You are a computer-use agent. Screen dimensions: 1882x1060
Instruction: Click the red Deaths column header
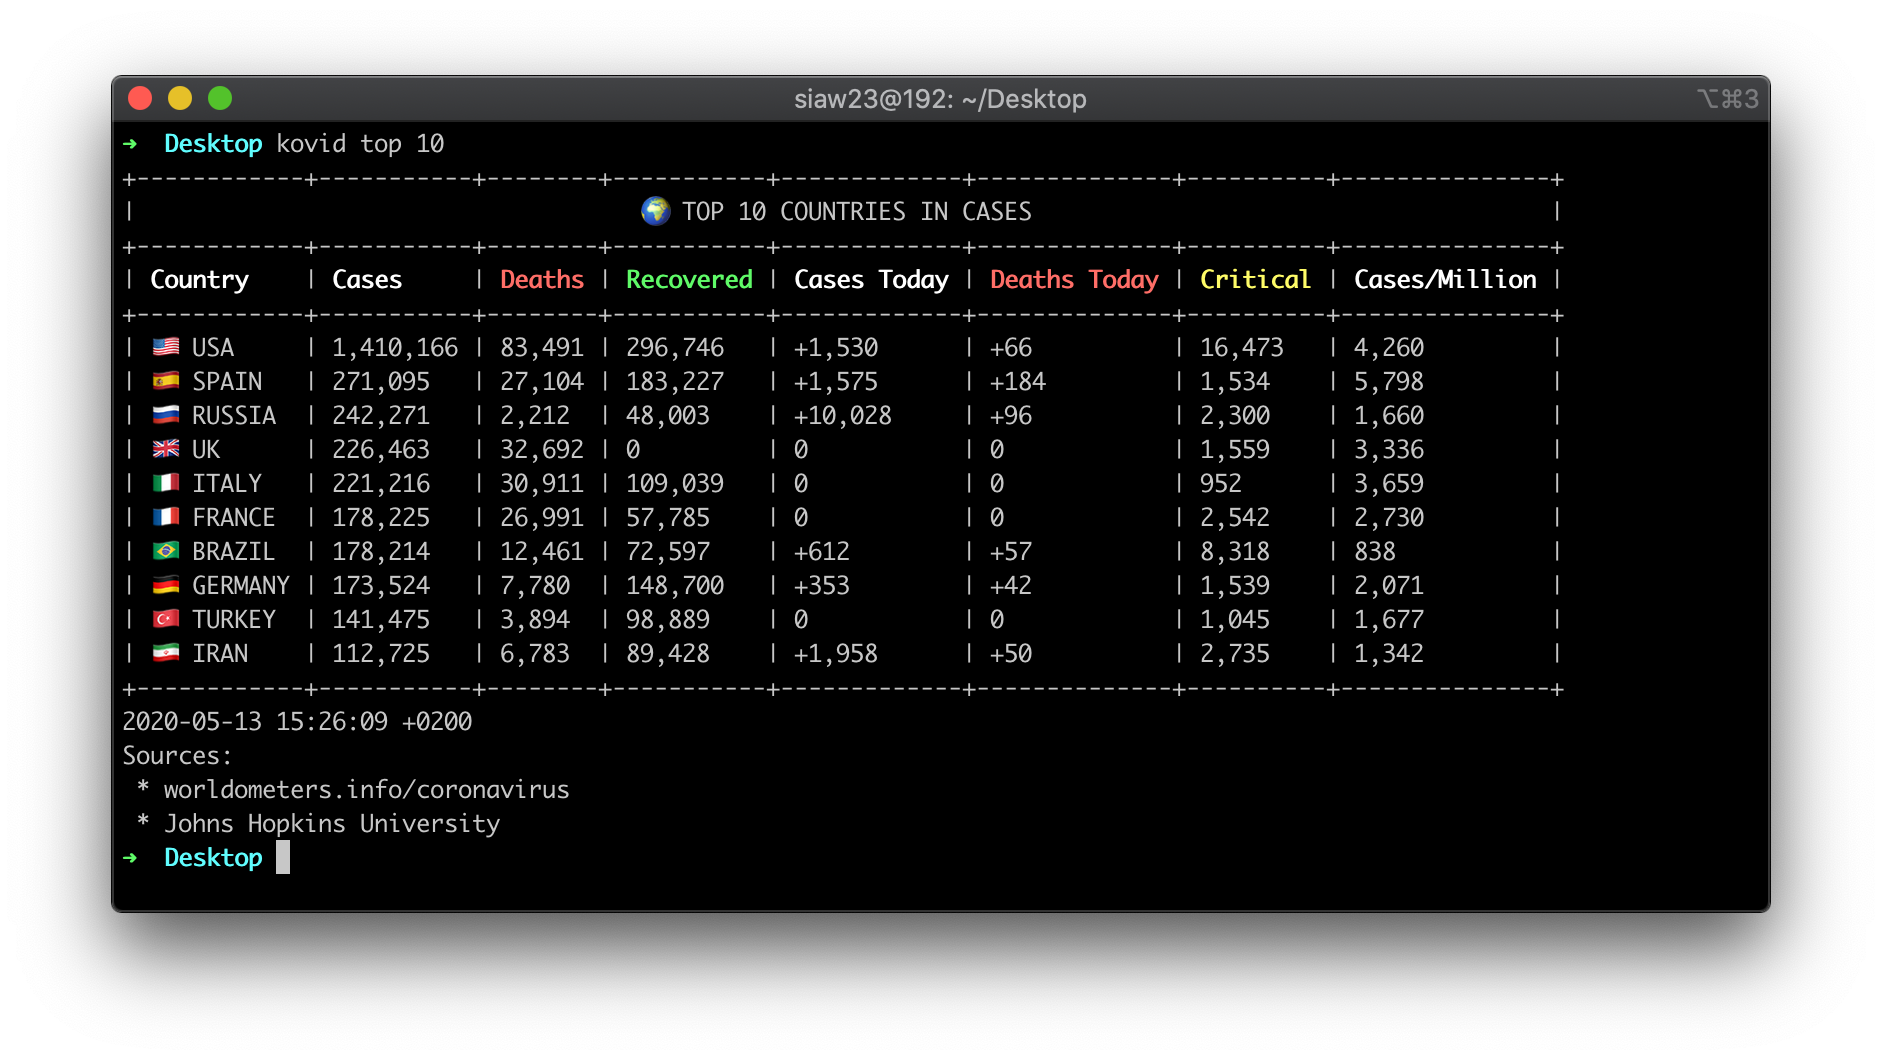pyautogui.click(x=542, y=280)
